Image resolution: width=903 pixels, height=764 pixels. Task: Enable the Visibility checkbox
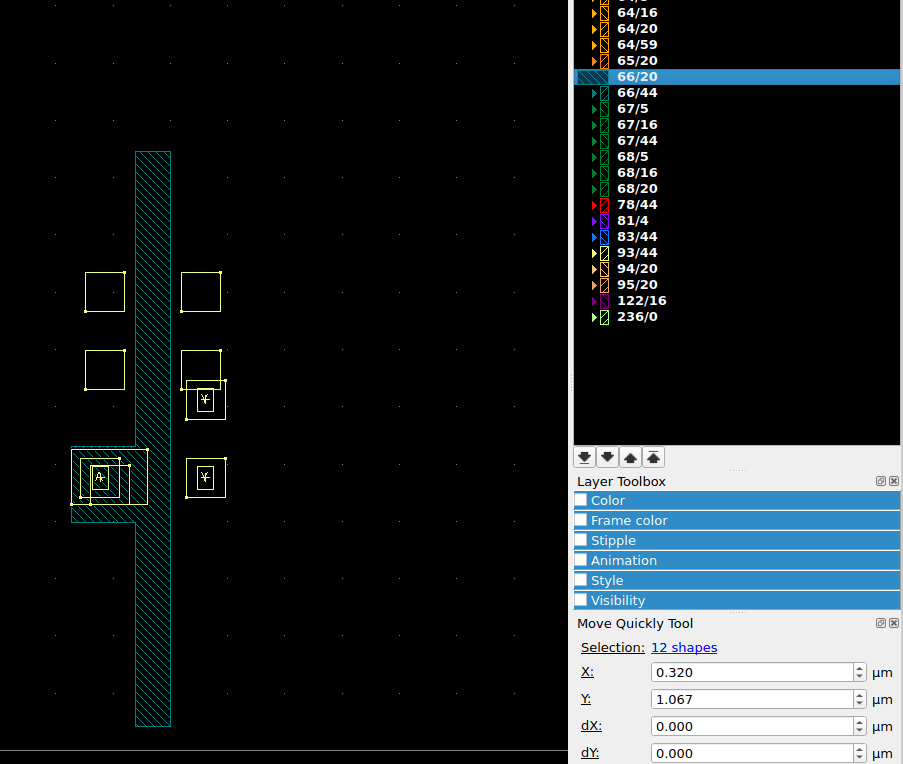pos(581,600)
